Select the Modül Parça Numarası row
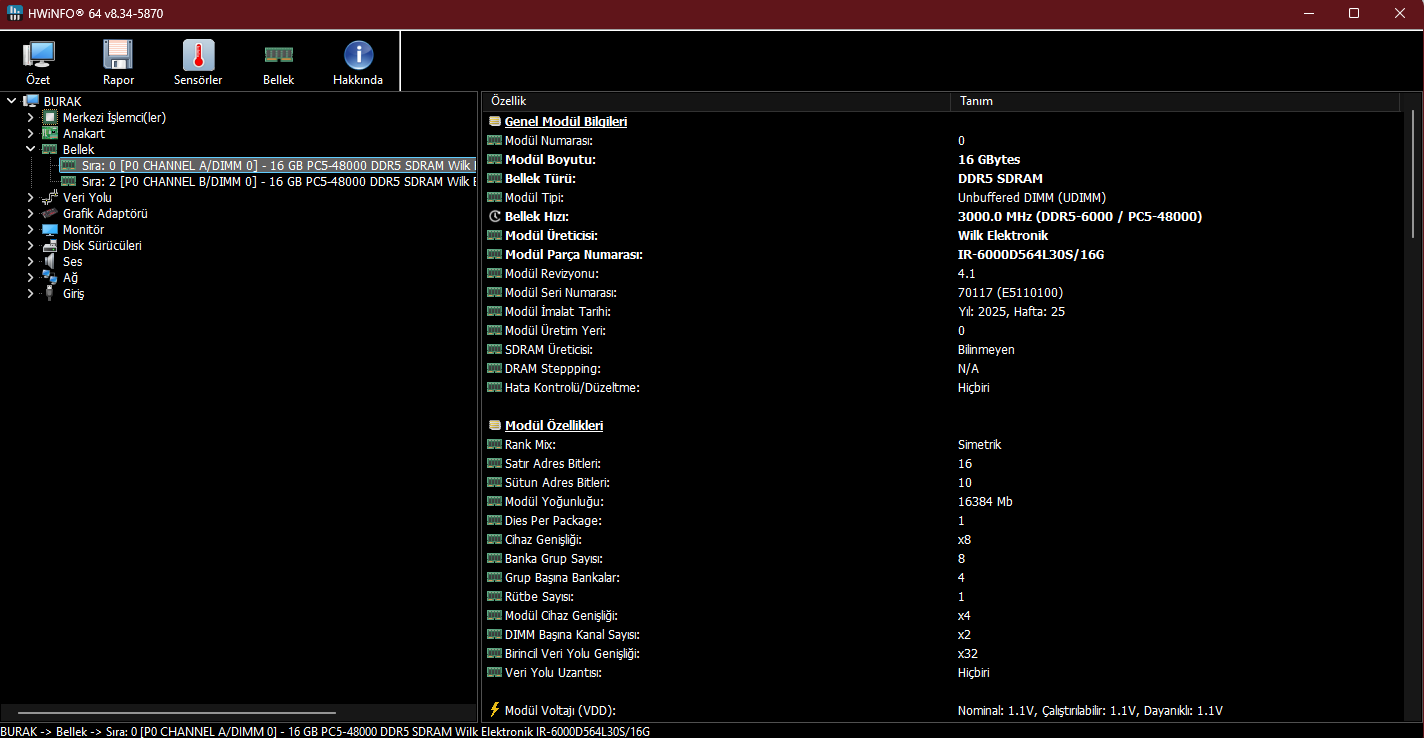1424x738 pixels. tap(943, 254)
